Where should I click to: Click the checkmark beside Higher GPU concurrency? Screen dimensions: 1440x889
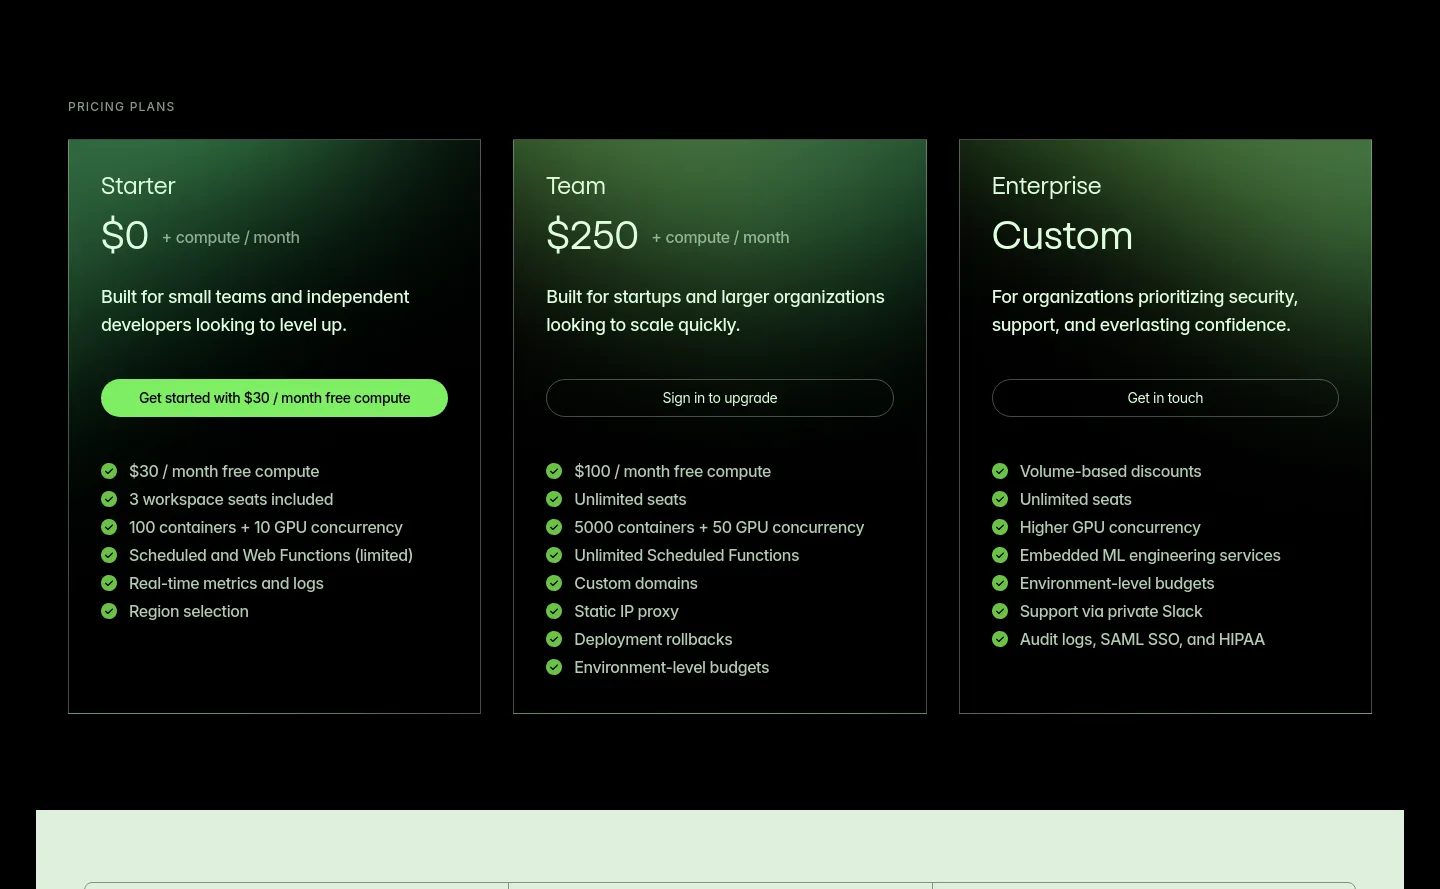[1000, 527]
